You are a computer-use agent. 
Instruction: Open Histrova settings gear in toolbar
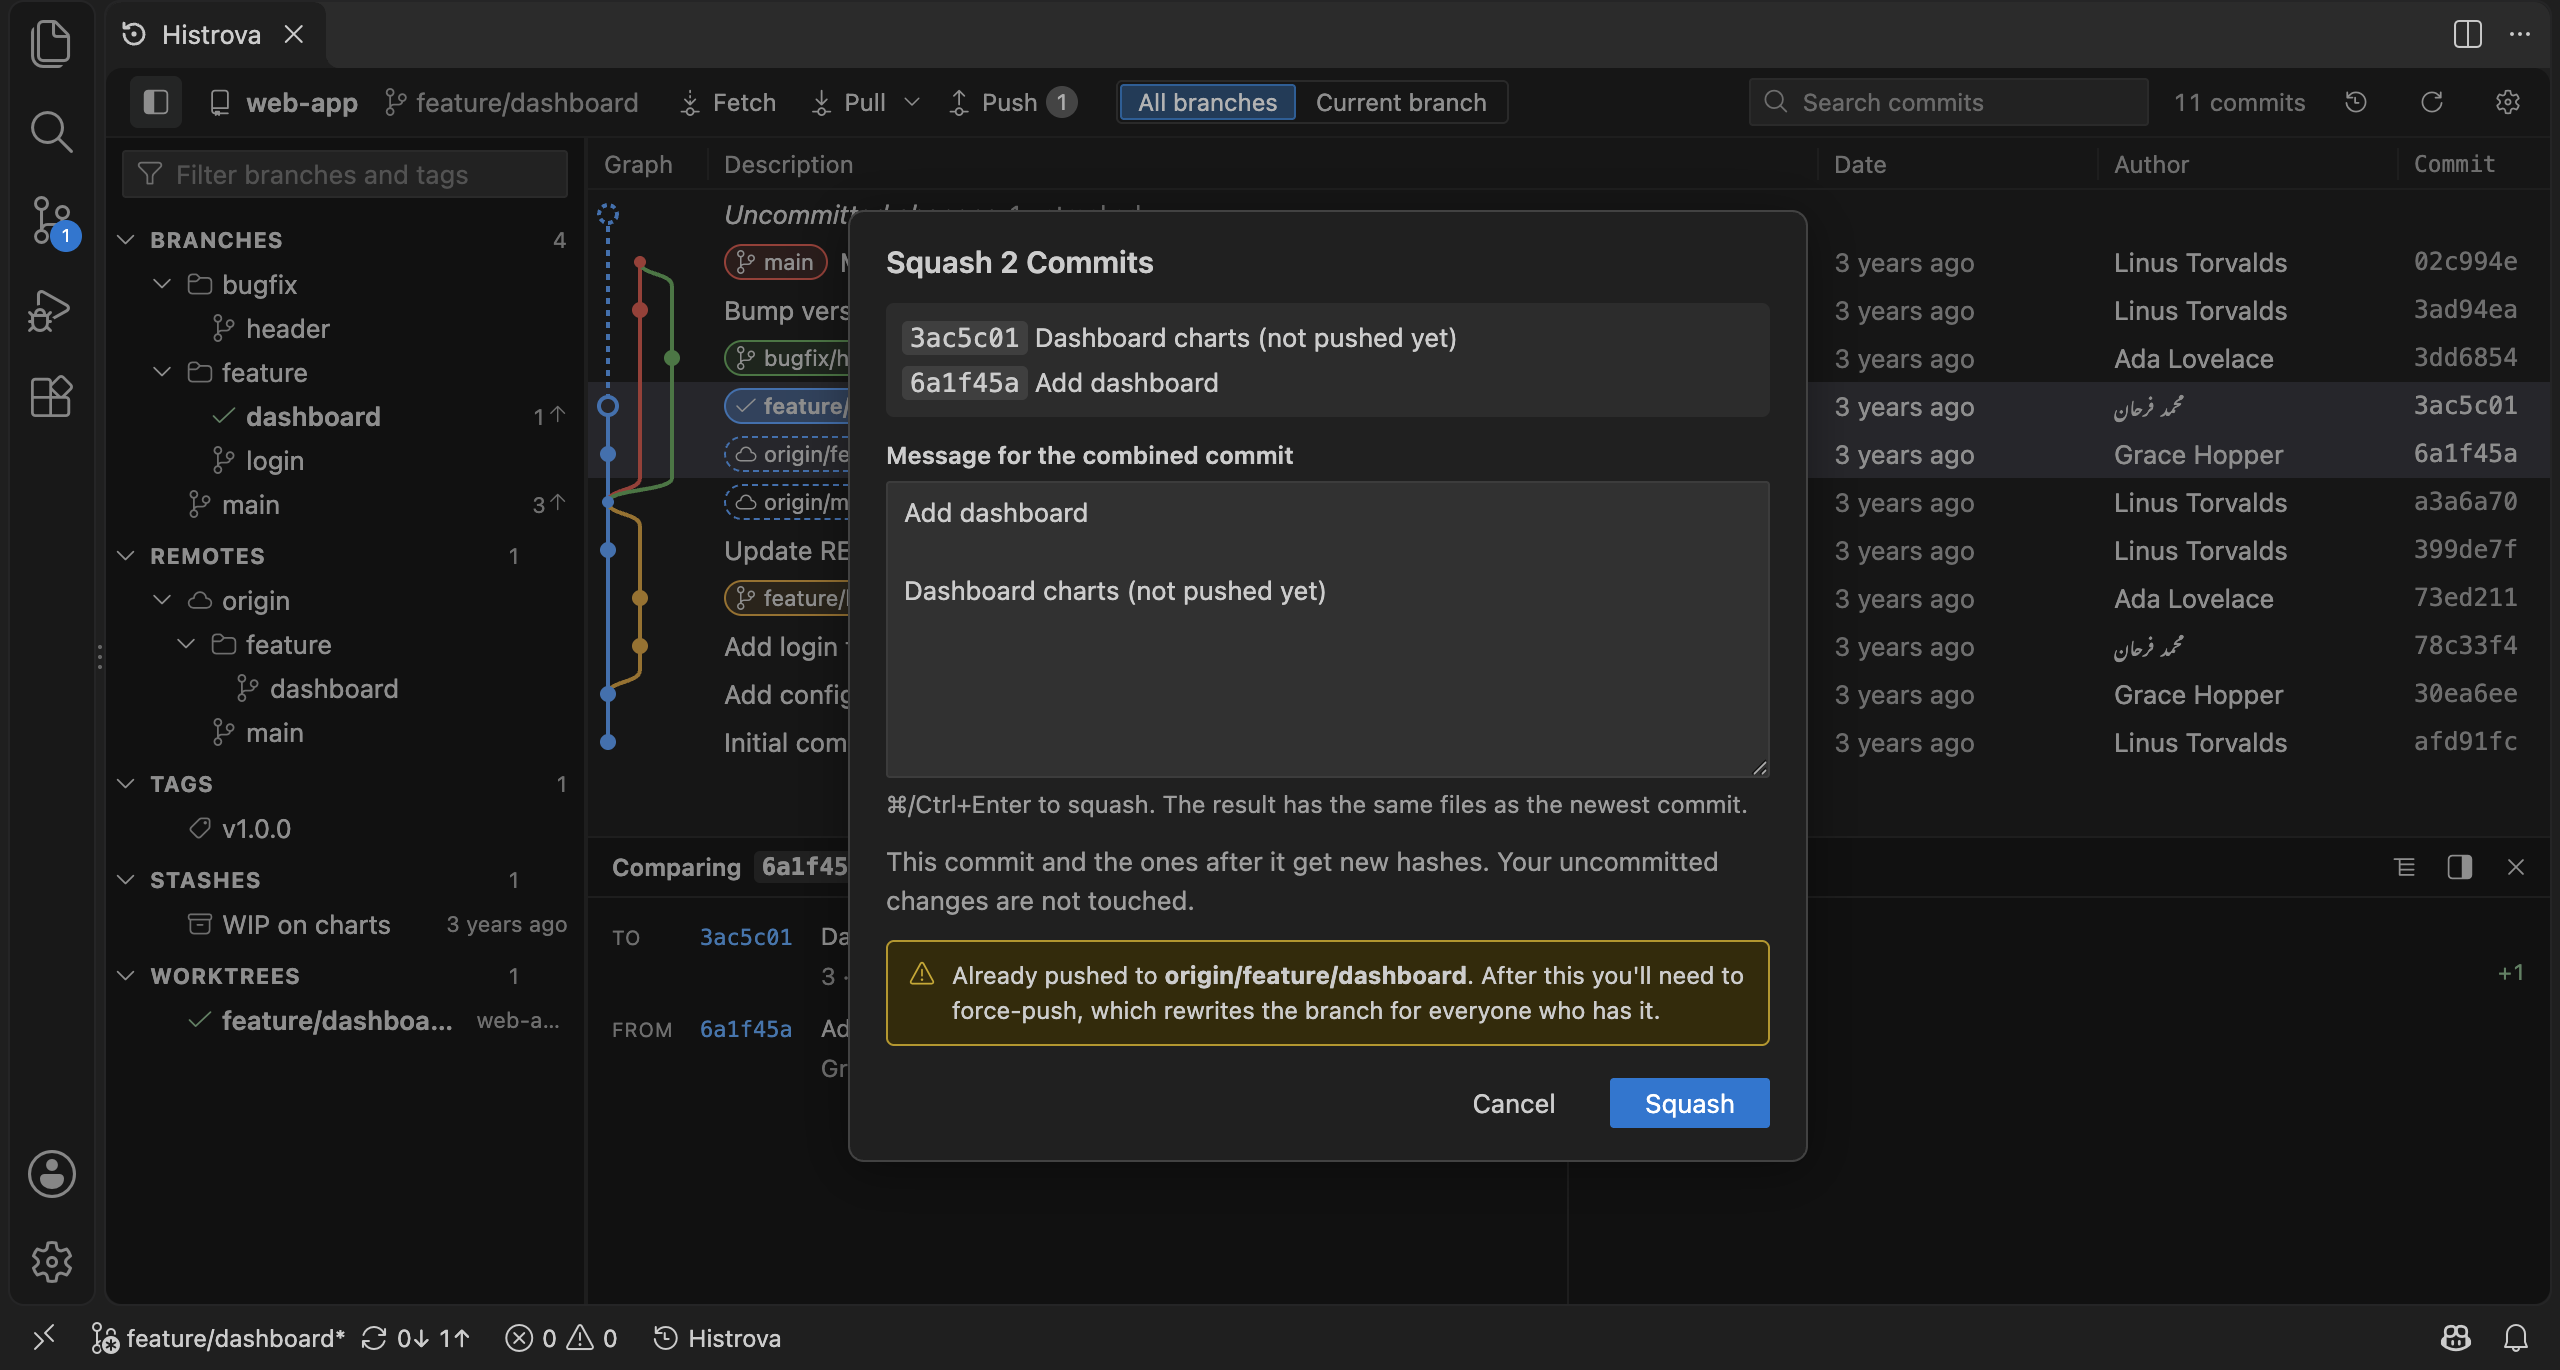(2507, 102)
